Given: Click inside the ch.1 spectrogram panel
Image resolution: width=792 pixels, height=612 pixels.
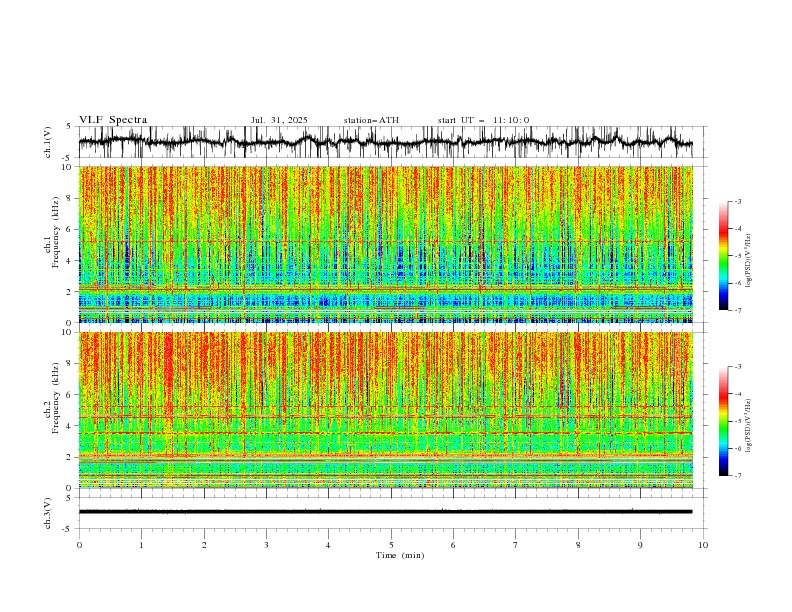Looking at the screenshot, I should [x=386, y=244].
